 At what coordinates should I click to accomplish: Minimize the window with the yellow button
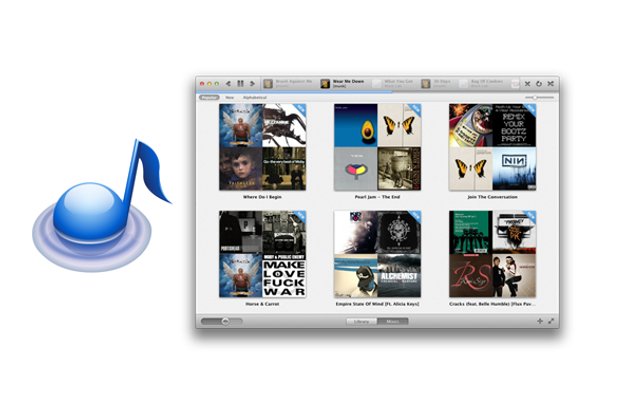tap(209, 84)
